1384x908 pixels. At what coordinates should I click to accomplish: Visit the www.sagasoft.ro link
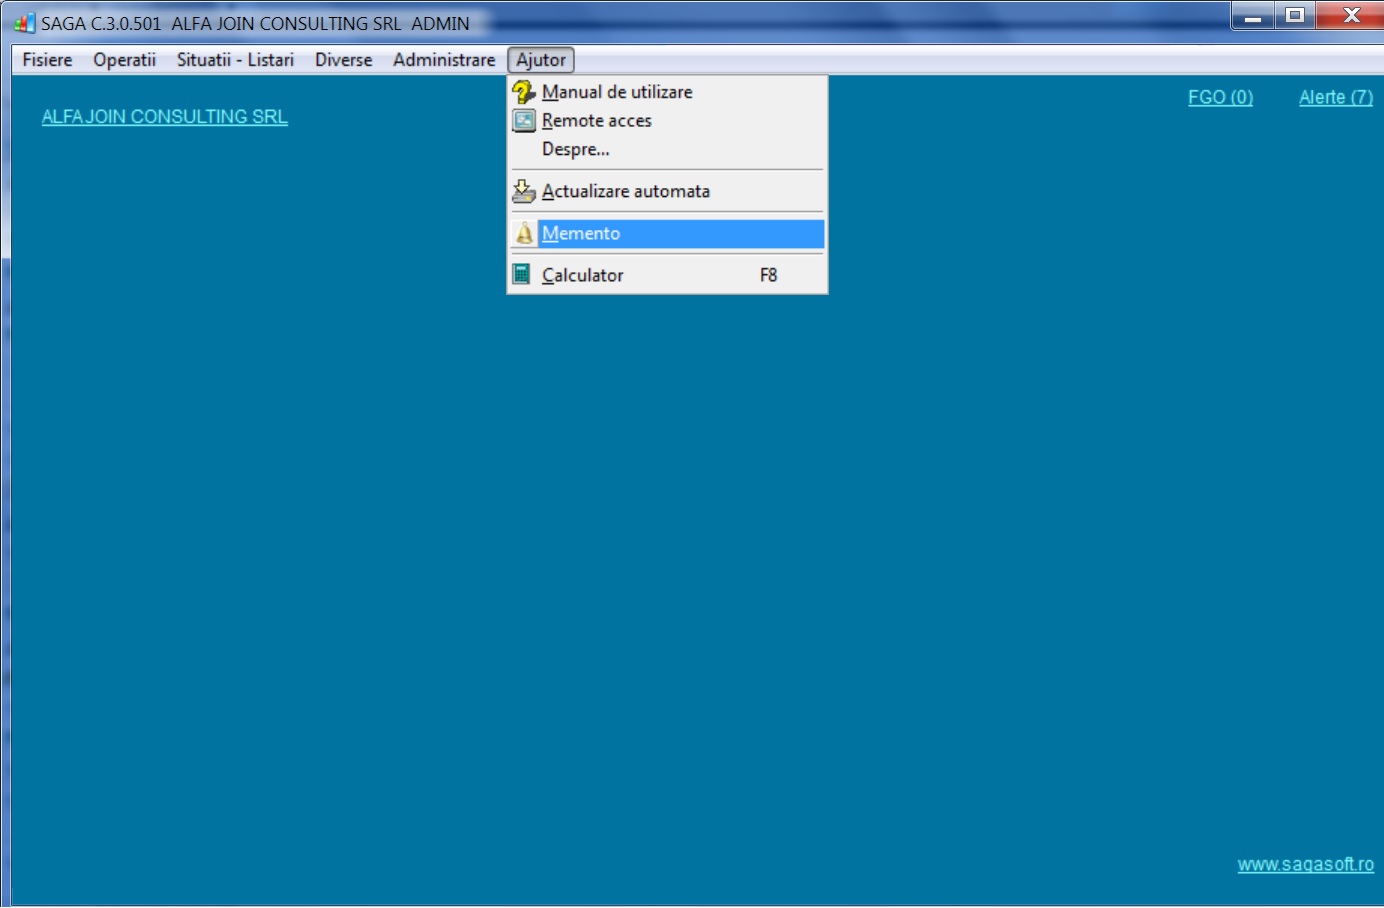click(x=1305, y=864)
